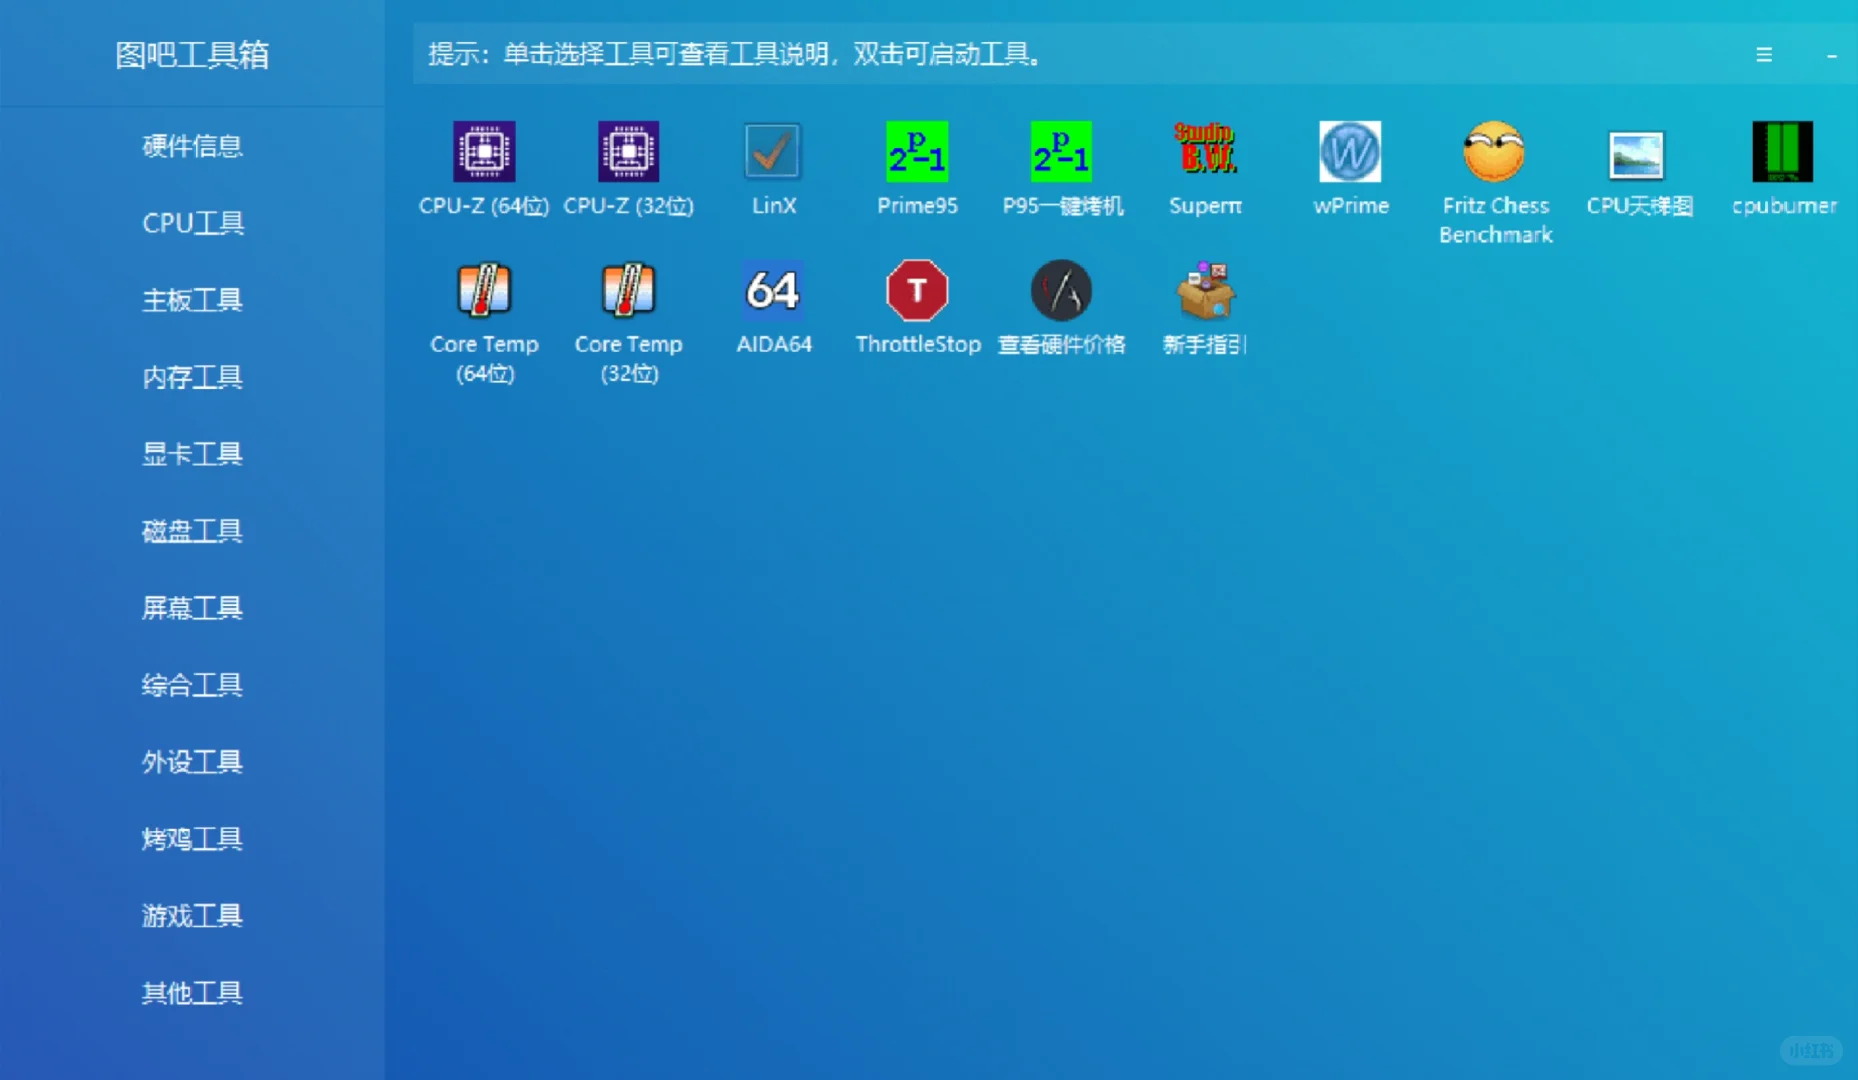Open the 显卡工具 category
Screen dimensions: 1858x1080
(x=192, y=454)
